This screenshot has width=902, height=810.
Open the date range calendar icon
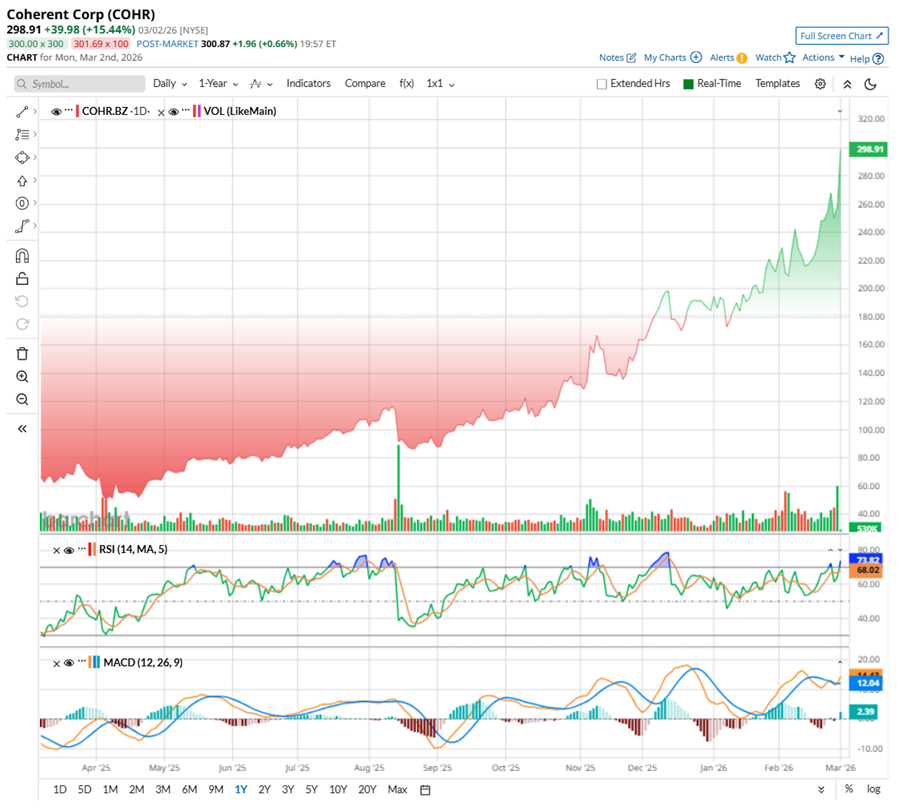pos(425,790)
